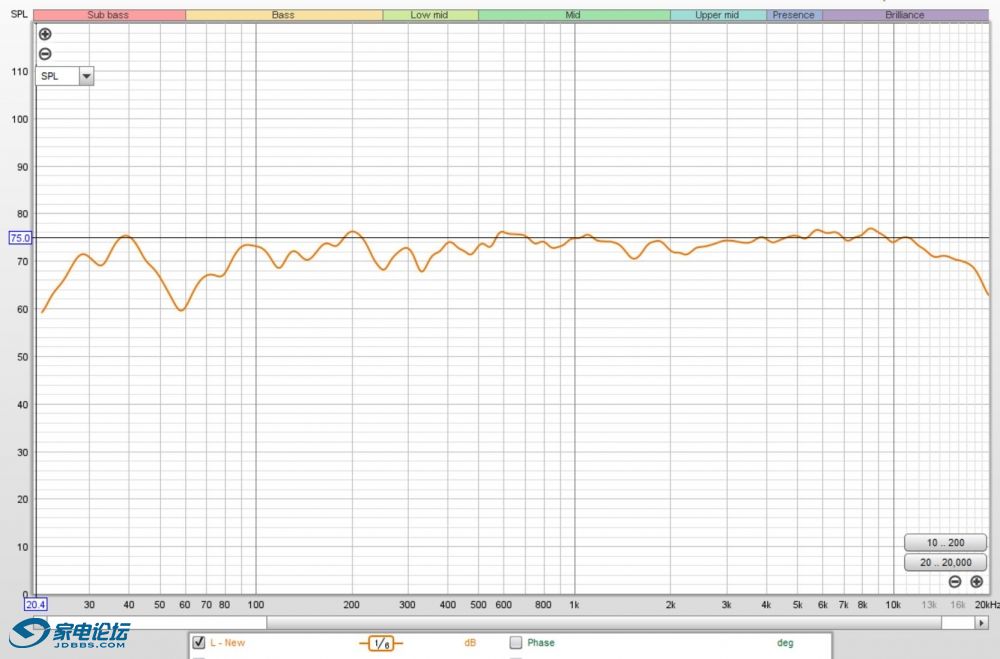Click the right arrow of horizontal scrollbar
Image resolution: width=1000 pixels, height=659 pixels.
pos(981,622)
